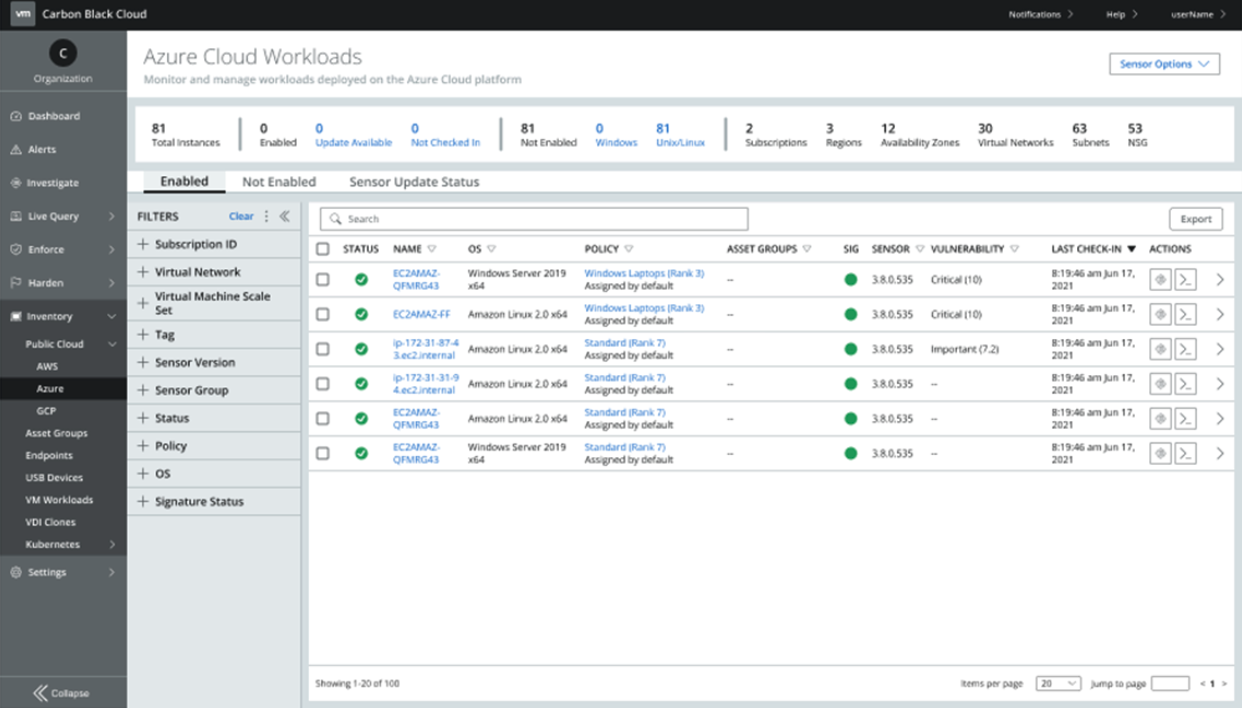Viewport: 1242px width, 708px height.
Task: Open the Sensor Update Status tab
Action: 414,182
